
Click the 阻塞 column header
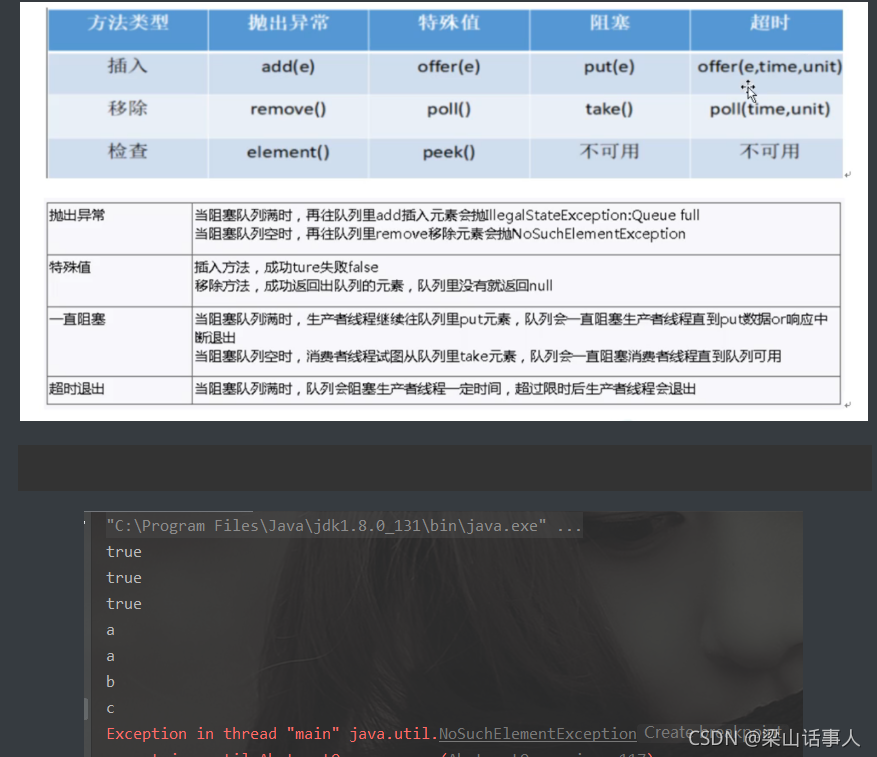click(x=609, y=23)
